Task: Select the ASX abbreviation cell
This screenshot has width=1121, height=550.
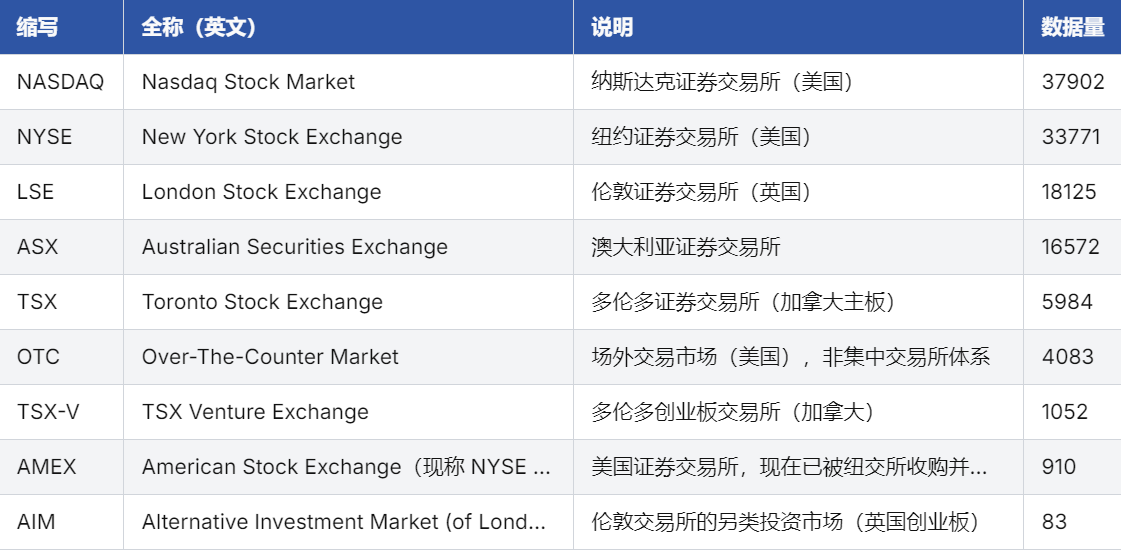Action: tap(38, 247)
